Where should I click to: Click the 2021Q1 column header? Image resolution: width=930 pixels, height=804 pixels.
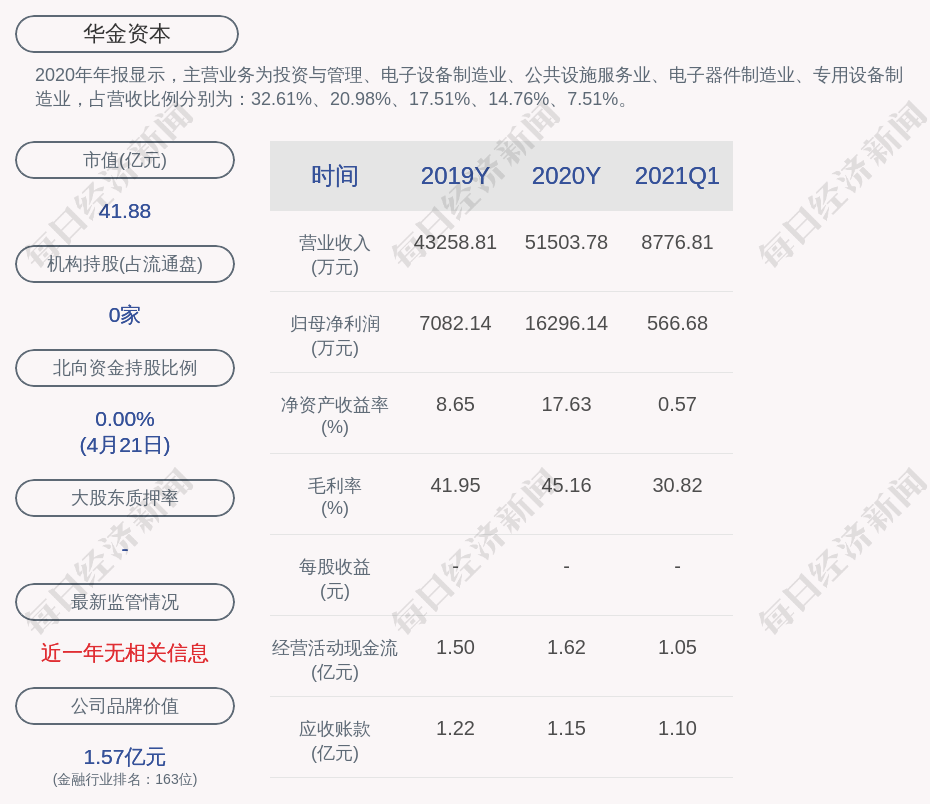click(x=677, y=176)
